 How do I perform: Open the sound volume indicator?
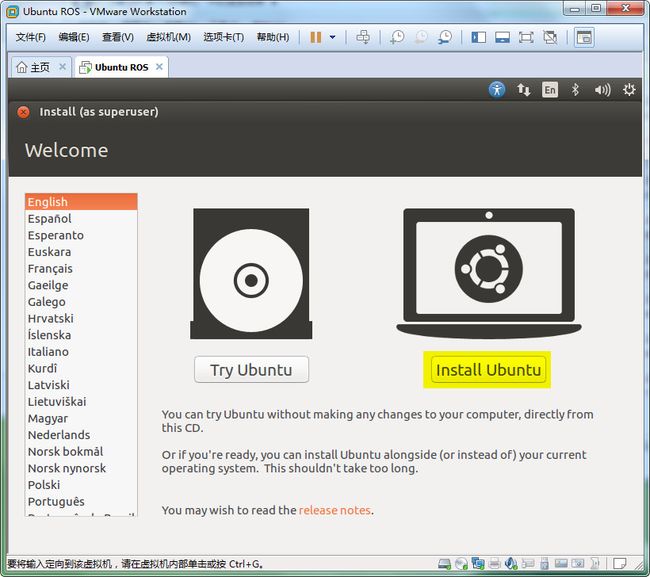tap(602, 90)
